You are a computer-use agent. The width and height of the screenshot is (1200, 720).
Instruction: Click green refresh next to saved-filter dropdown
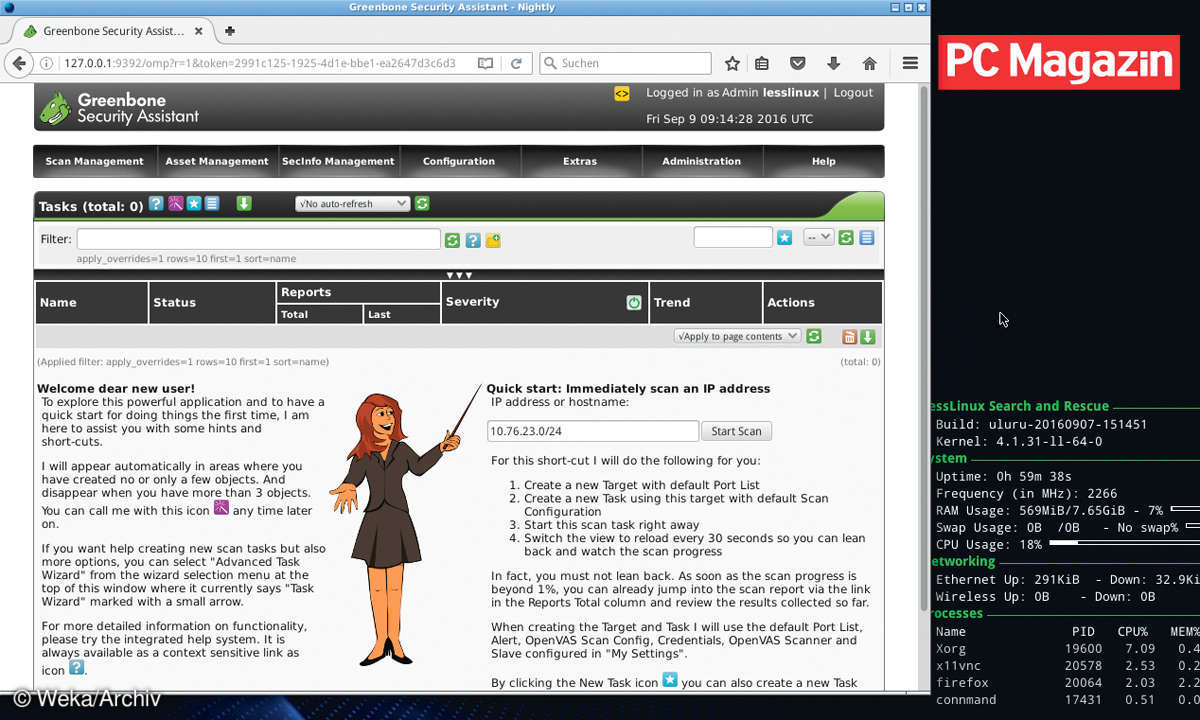tap(846, 237)
